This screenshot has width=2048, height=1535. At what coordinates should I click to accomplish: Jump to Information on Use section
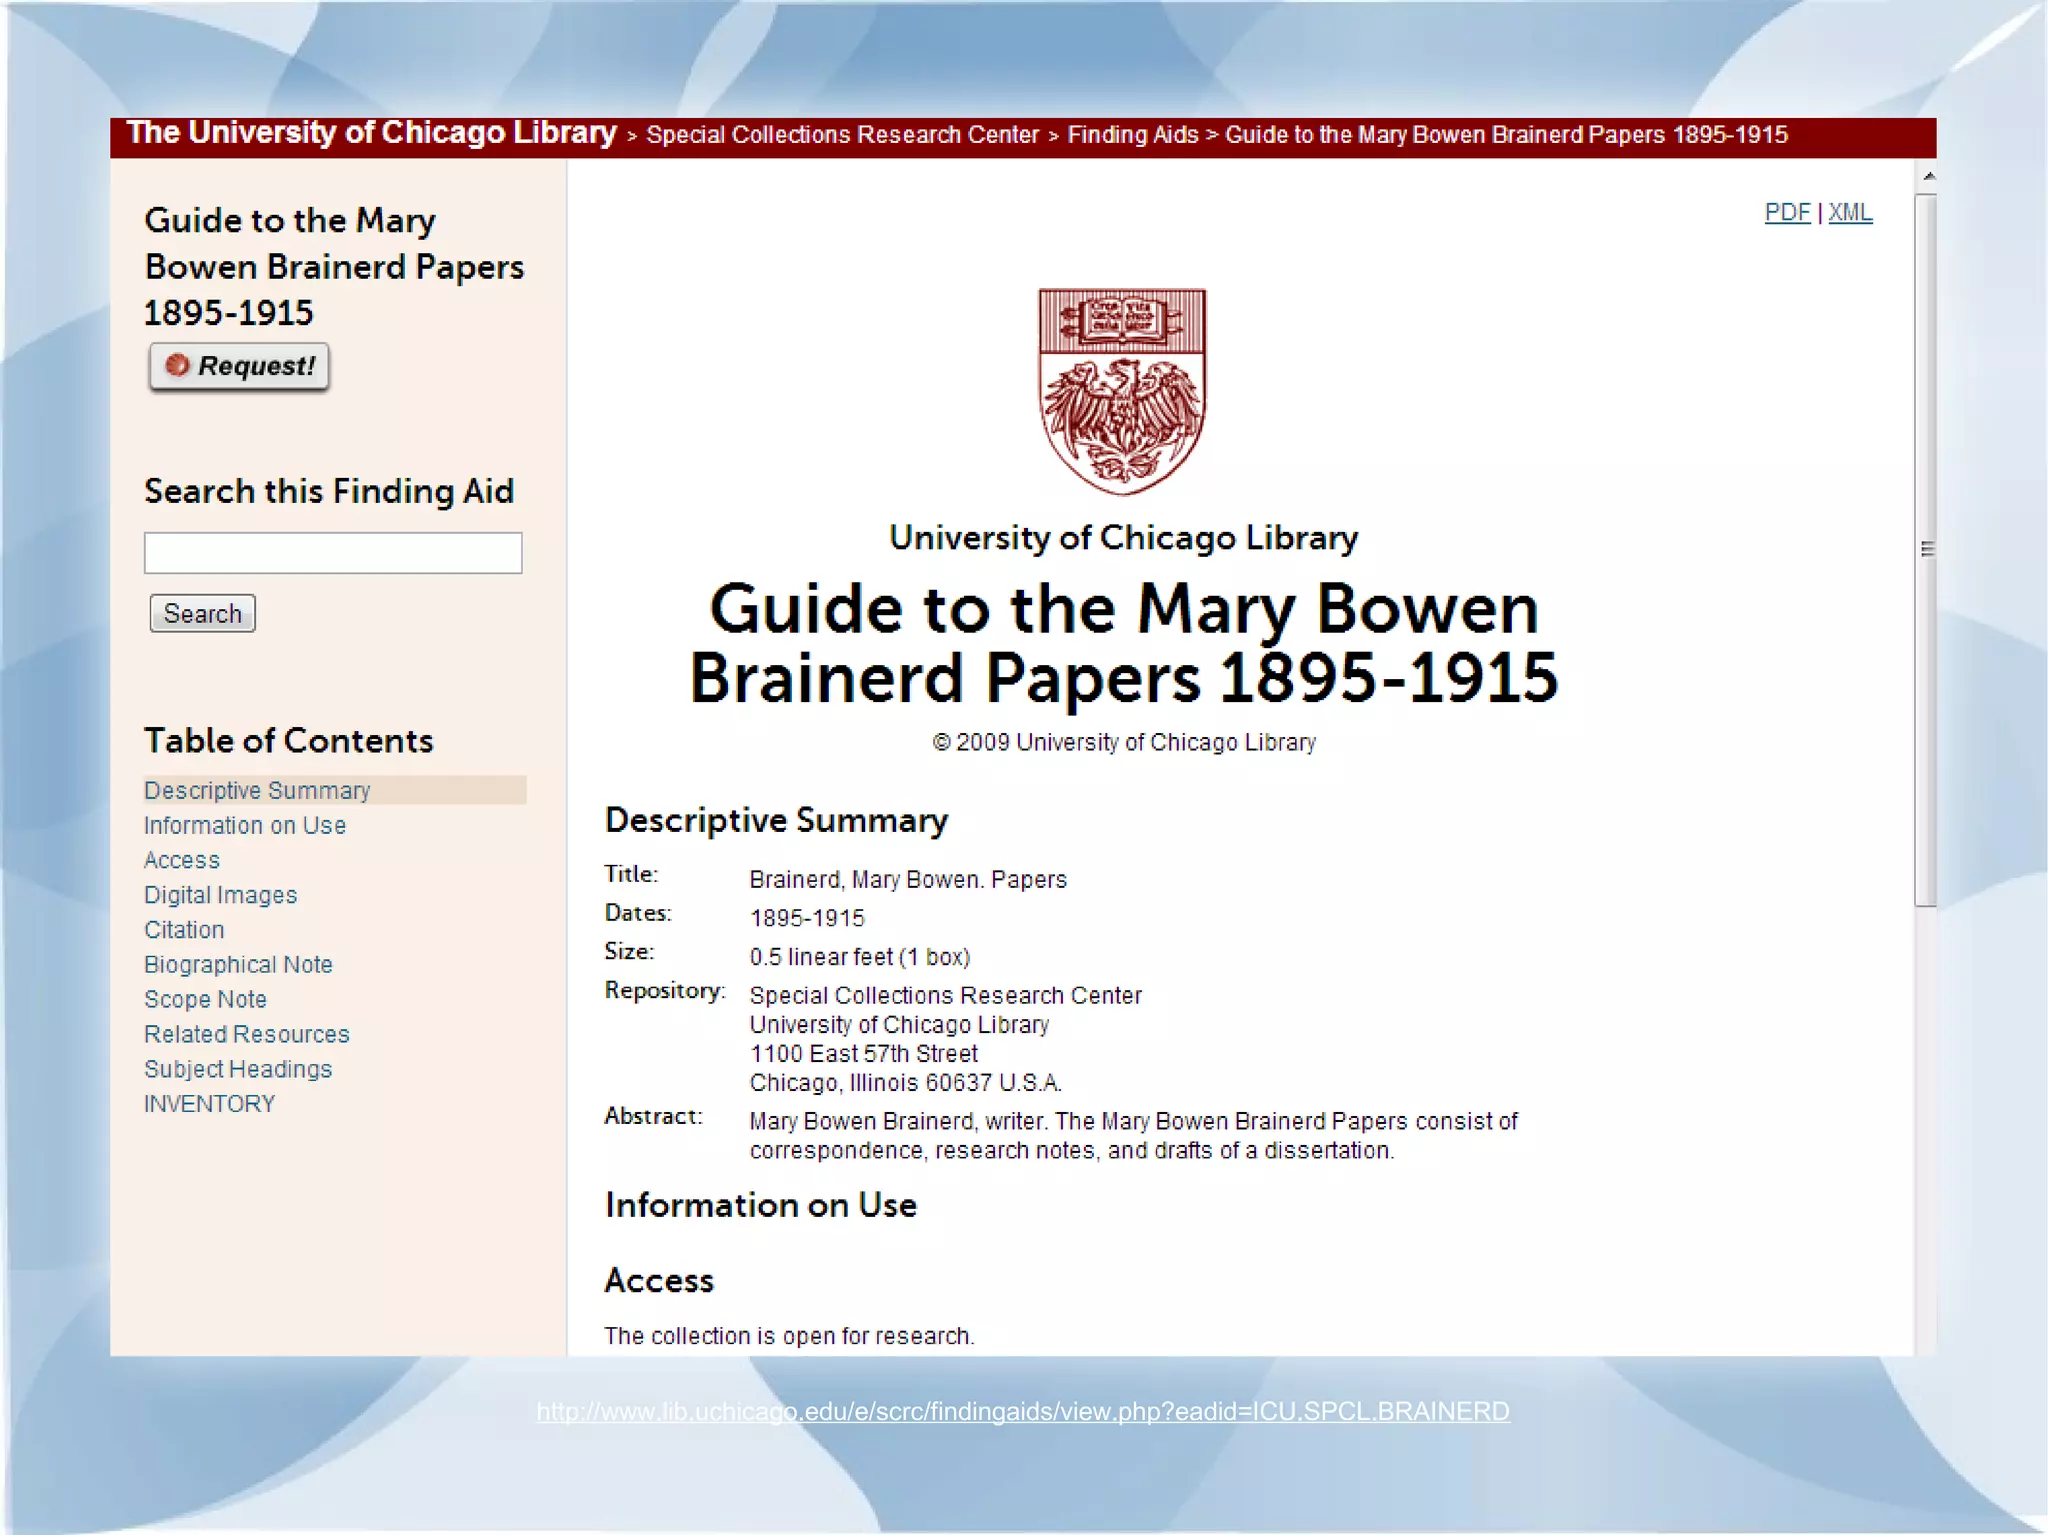pyautogui.click(x=245, y=825)
